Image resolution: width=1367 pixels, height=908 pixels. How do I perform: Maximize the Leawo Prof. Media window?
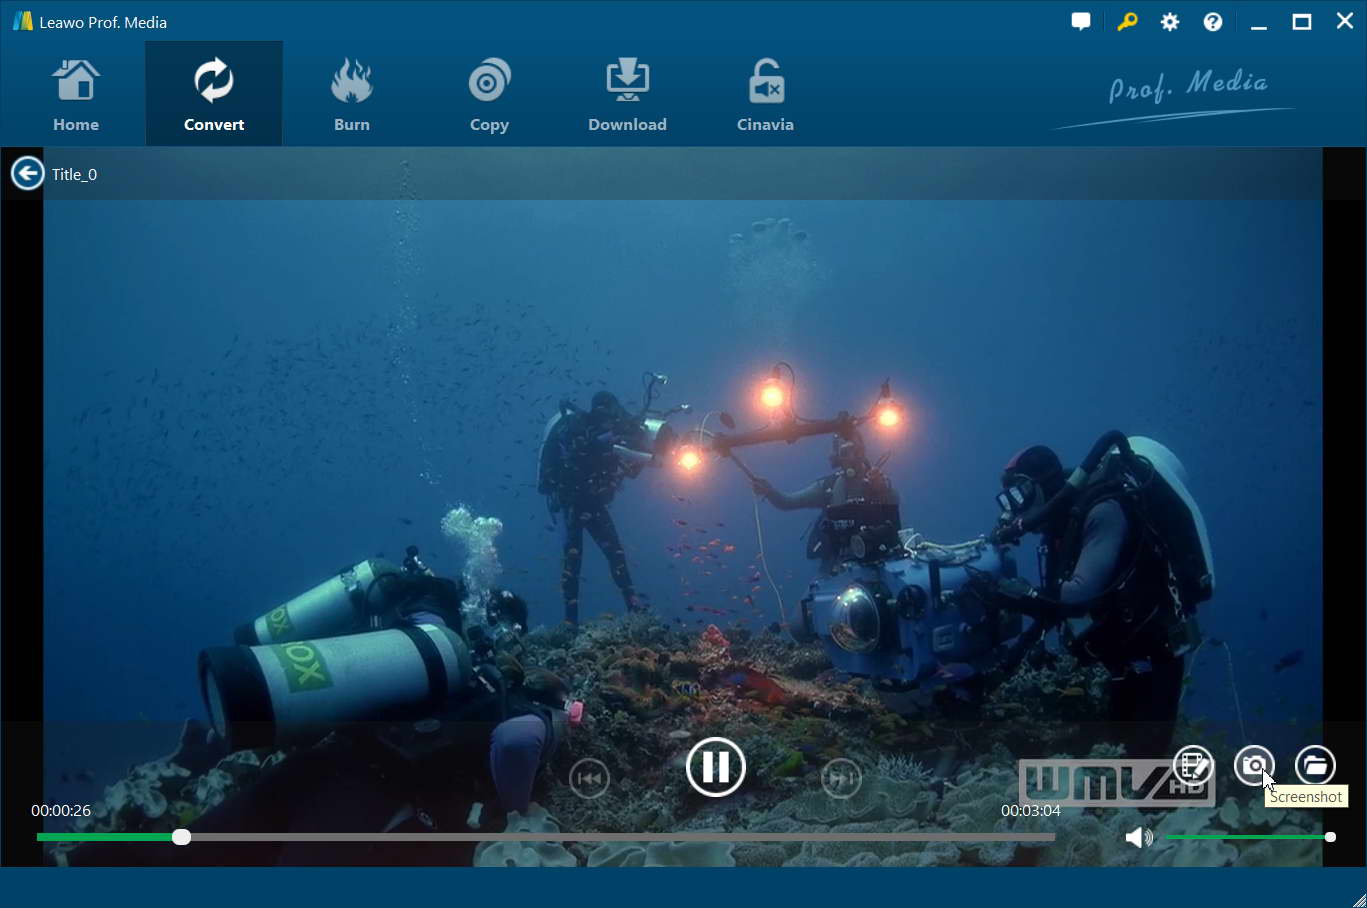click(x=1302, y=22)
